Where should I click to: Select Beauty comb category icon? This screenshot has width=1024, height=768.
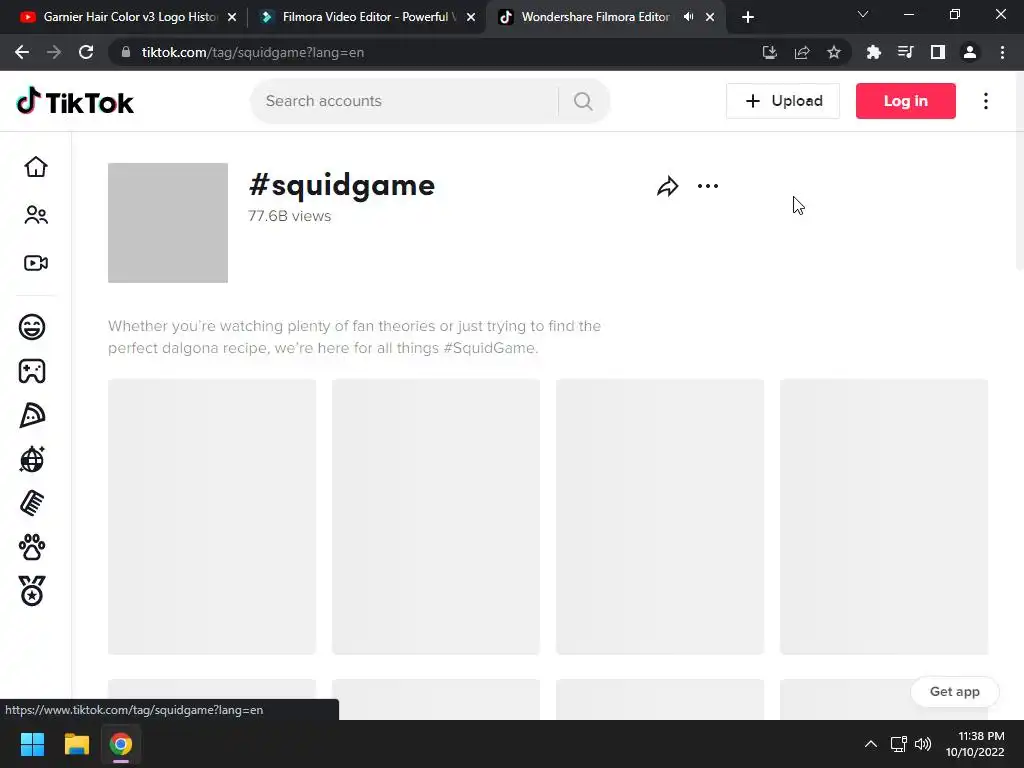32,503
